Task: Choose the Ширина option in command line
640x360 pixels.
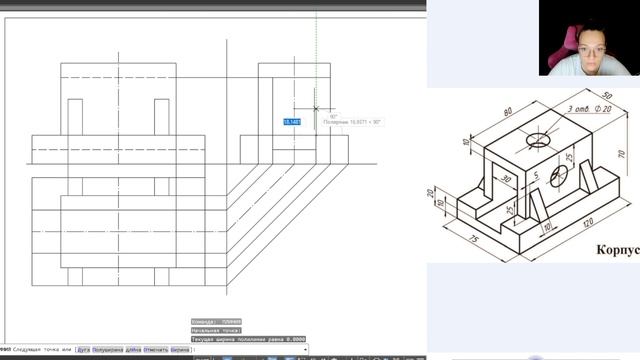Action: (x=180, y=350)
